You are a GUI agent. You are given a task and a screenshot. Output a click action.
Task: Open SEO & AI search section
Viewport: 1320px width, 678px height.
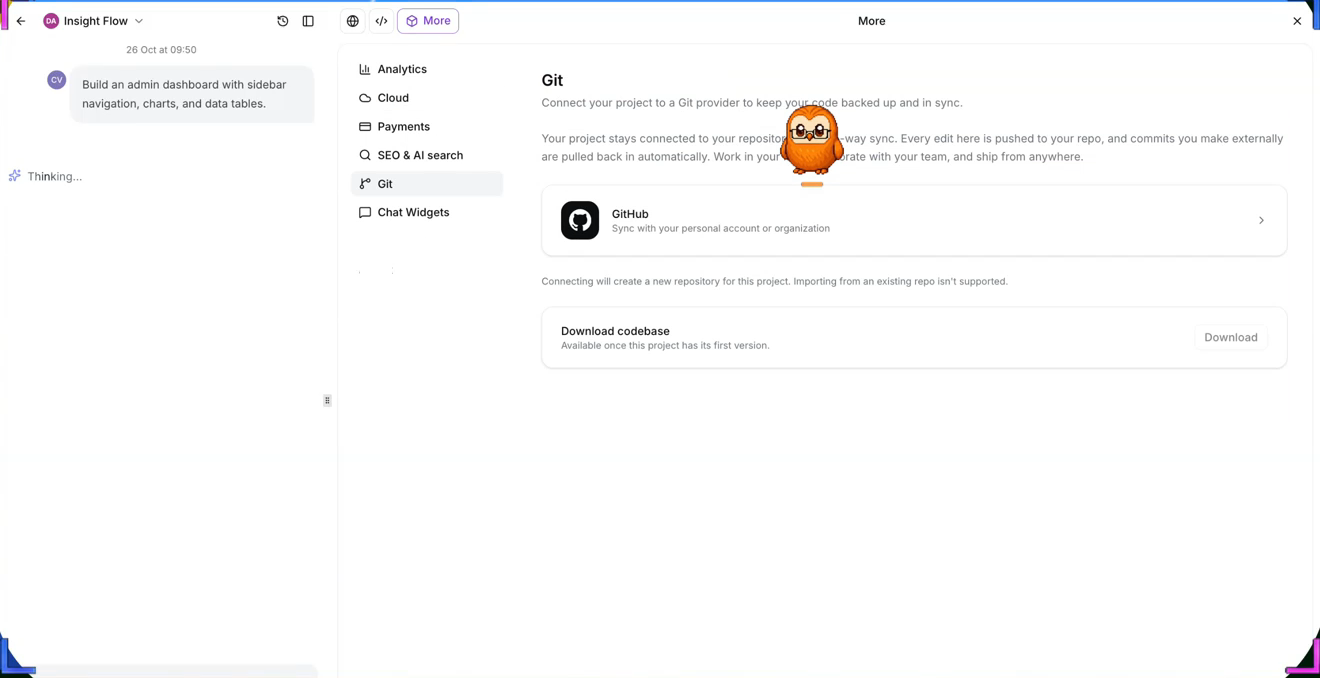[x=427, y=155]
